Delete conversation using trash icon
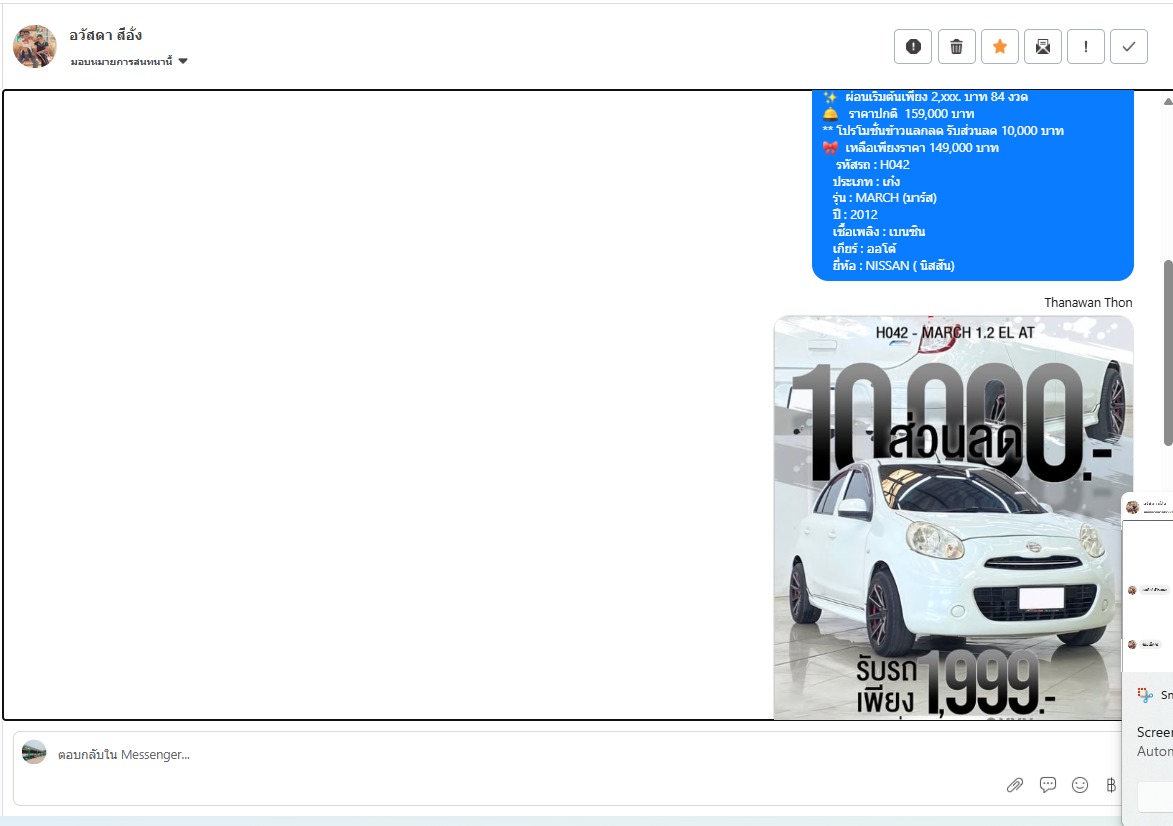The image size is (1173, 826). [x=956, y=46]
